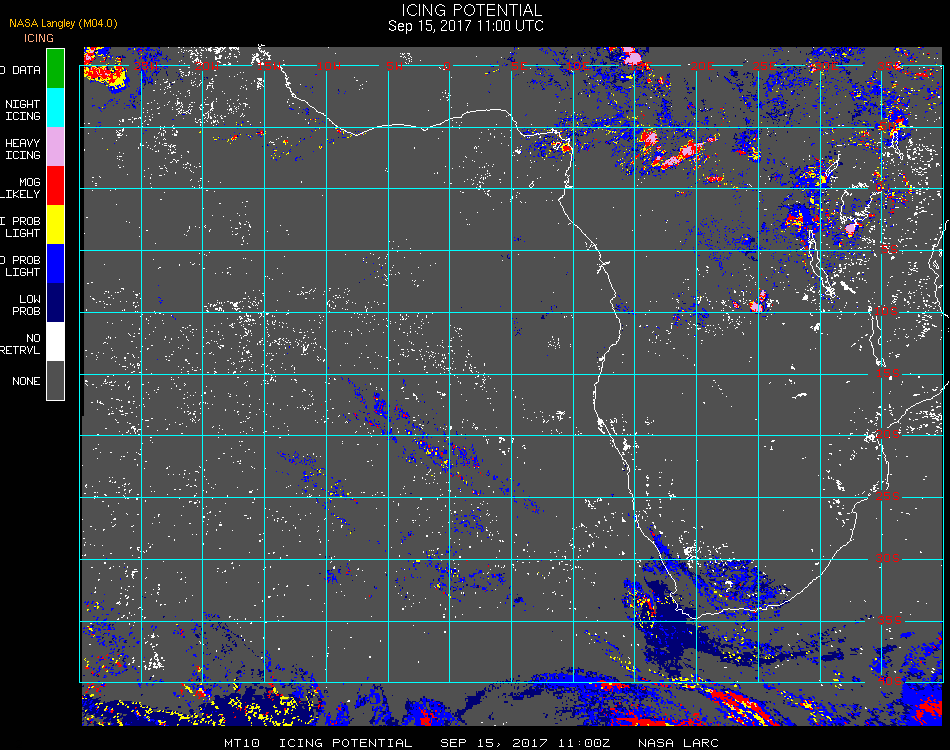950x750 pixels.
Task: Click the yellow HI PROB LIGHT swatch
Action: 55,224
